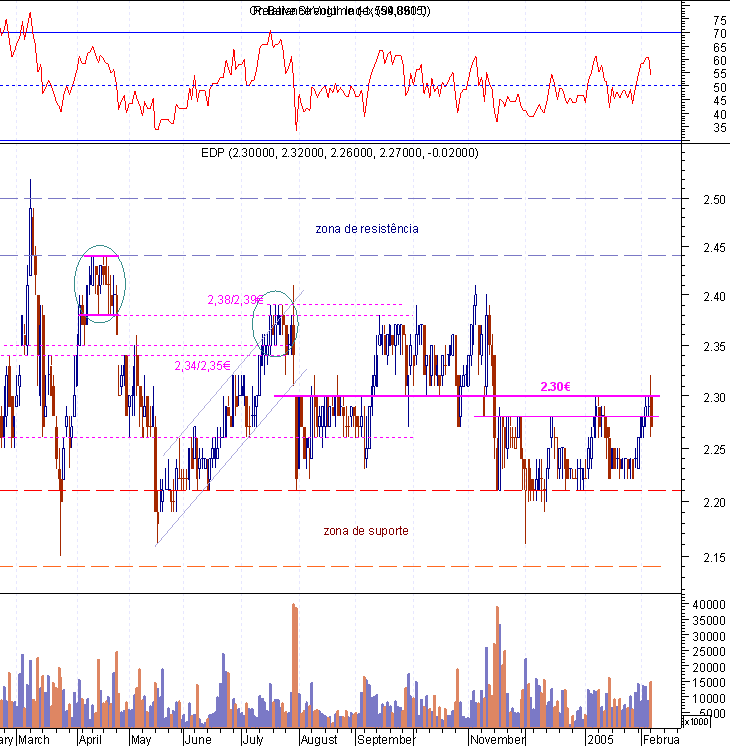
Task: Click the x1000 volume scale label
Action: click(x=696, y=722)
